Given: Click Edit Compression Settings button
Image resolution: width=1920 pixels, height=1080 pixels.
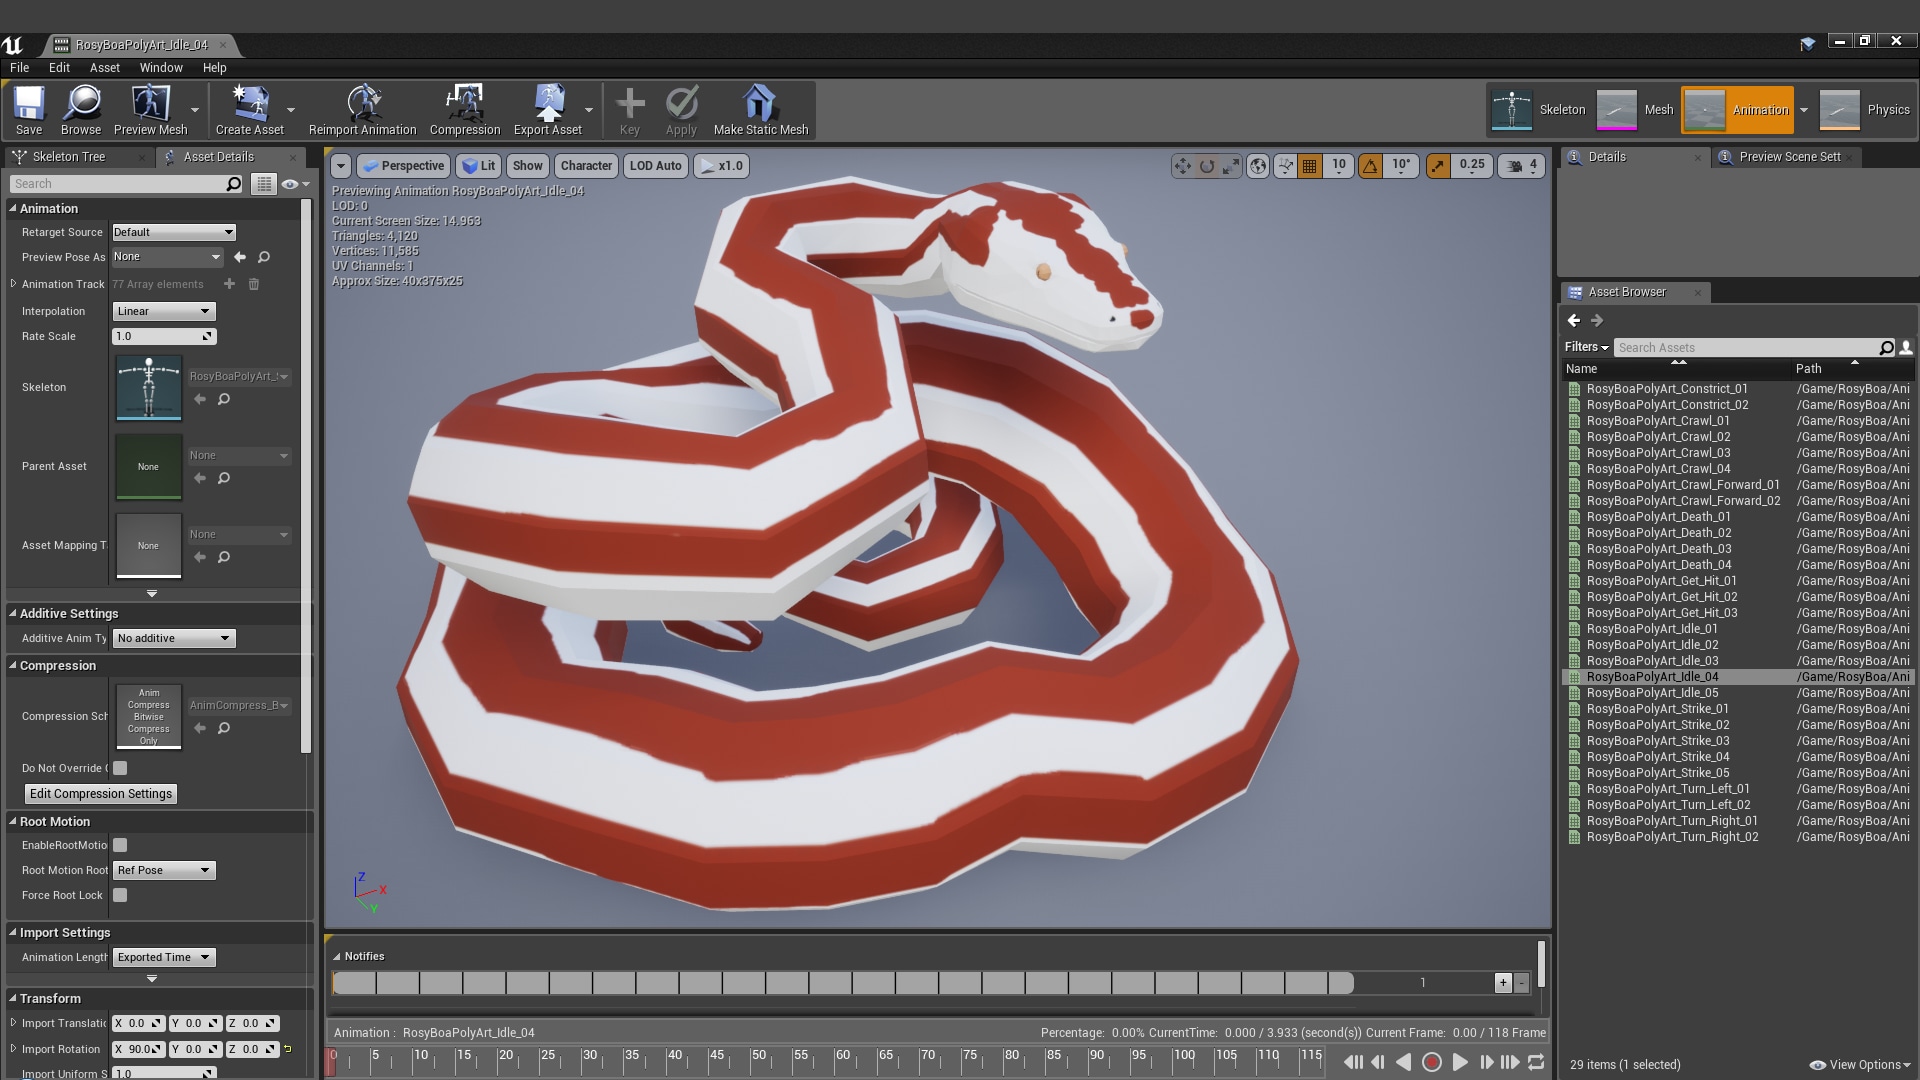Looking at the screenshot, I should [x=100, y=793].
